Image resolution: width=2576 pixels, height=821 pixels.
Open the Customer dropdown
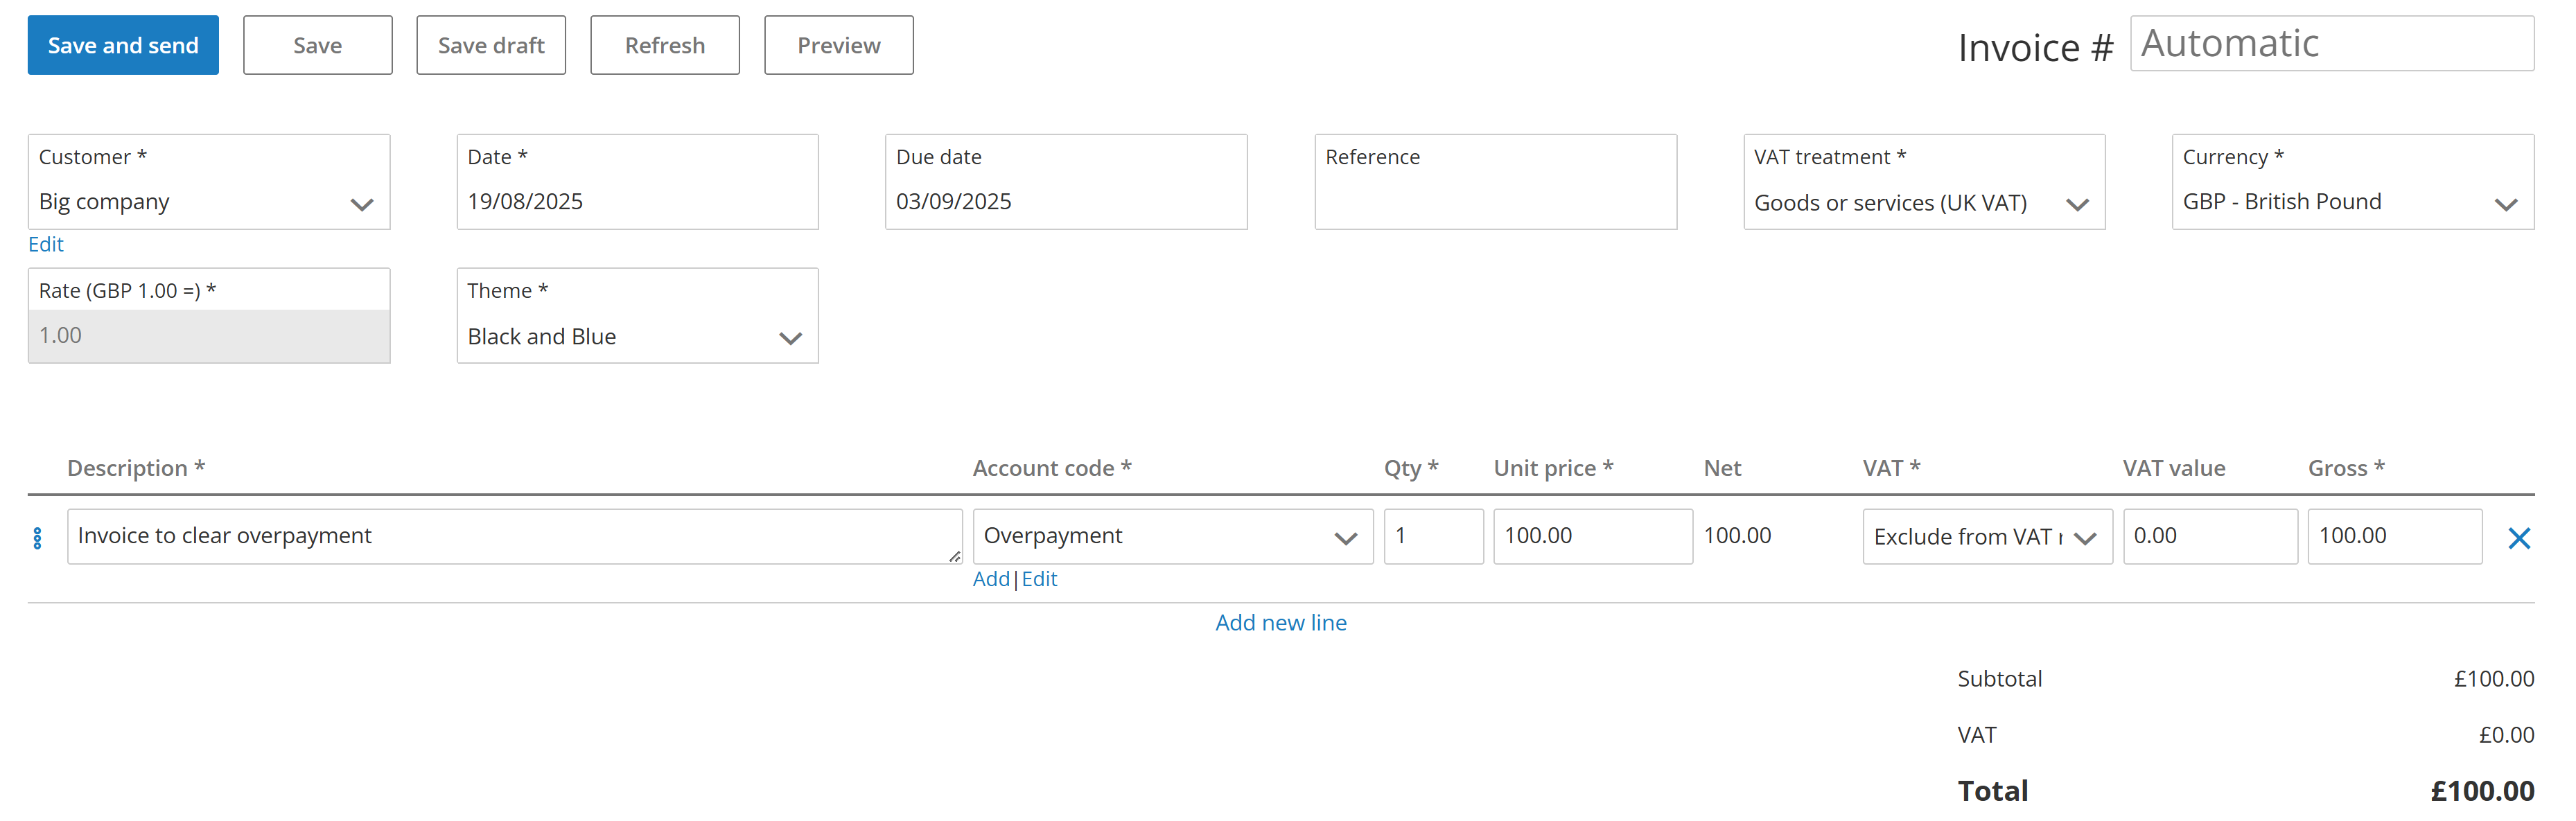[209, 202]
